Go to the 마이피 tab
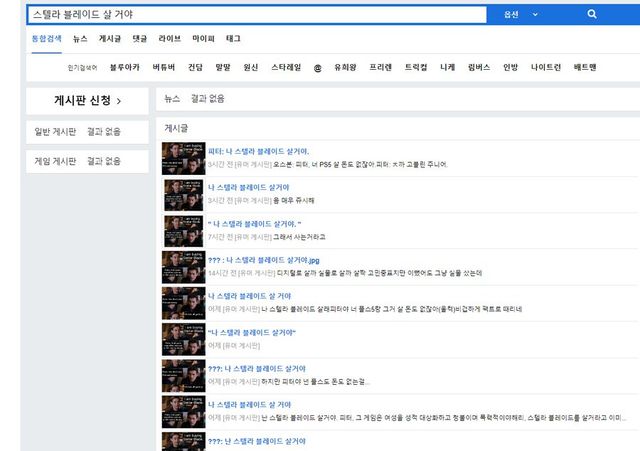This screenshot has height=451, width=640. point(203,38)
